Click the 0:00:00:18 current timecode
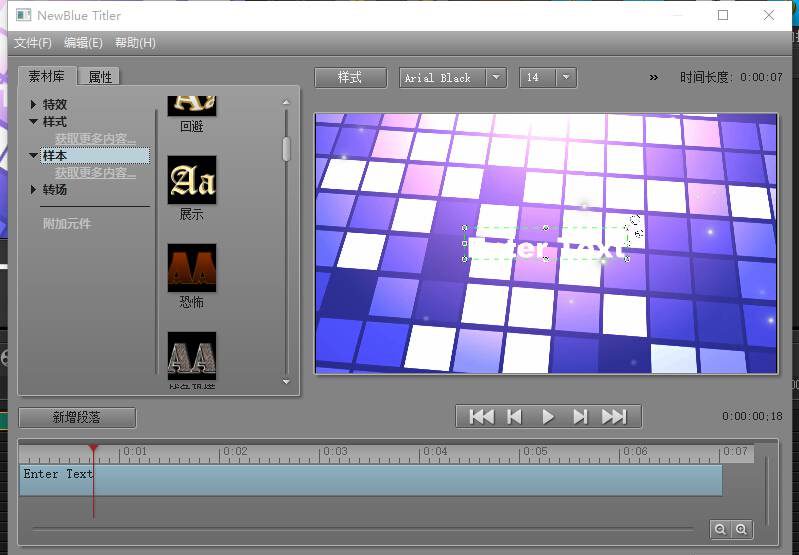The width and height of the screenshot is (799, 555). [x=752, y=416]
